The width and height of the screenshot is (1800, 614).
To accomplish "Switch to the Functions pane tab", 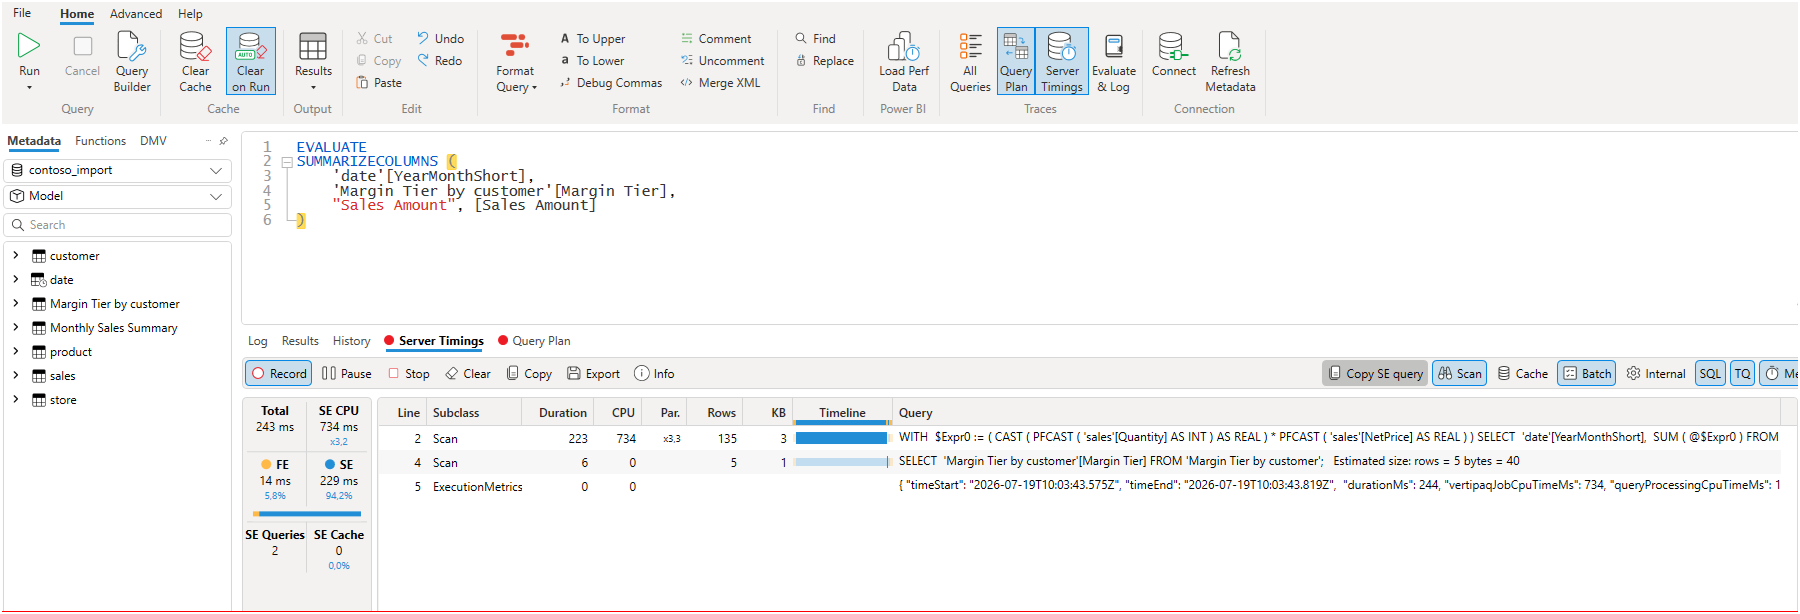I will pos(100,141).
